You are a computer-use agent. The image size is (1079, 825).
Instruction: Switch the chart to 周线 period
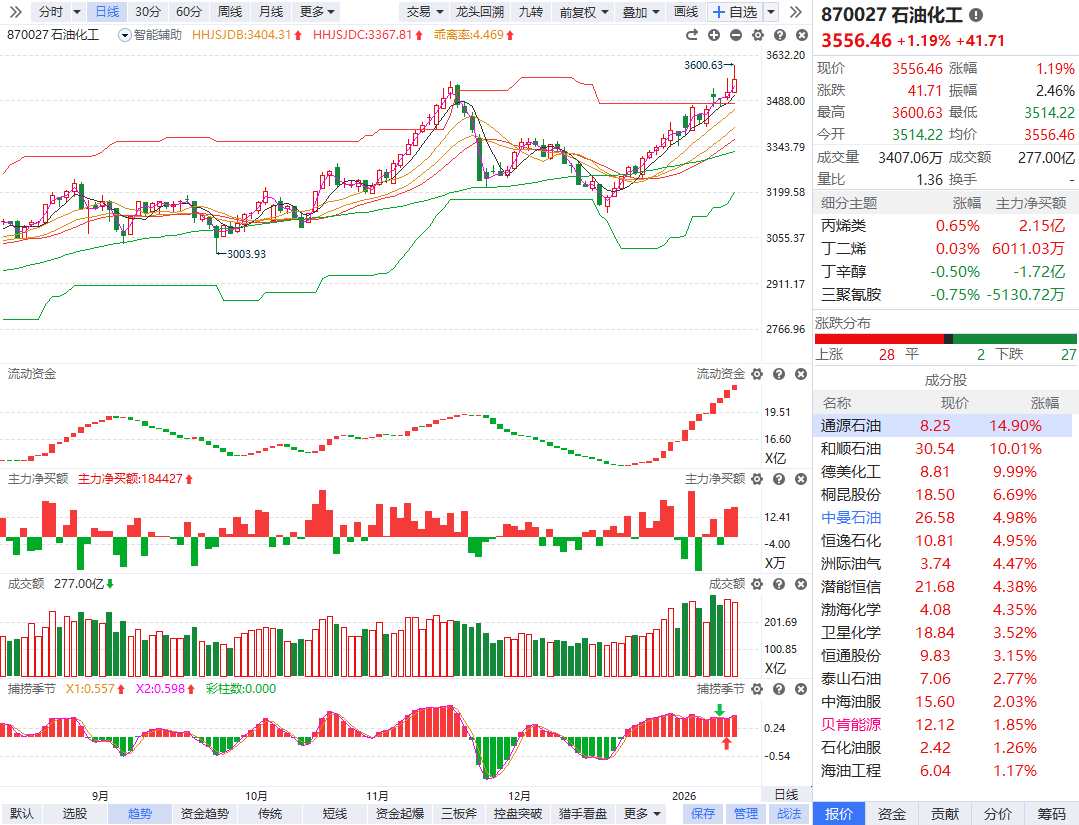pos(229,12)
